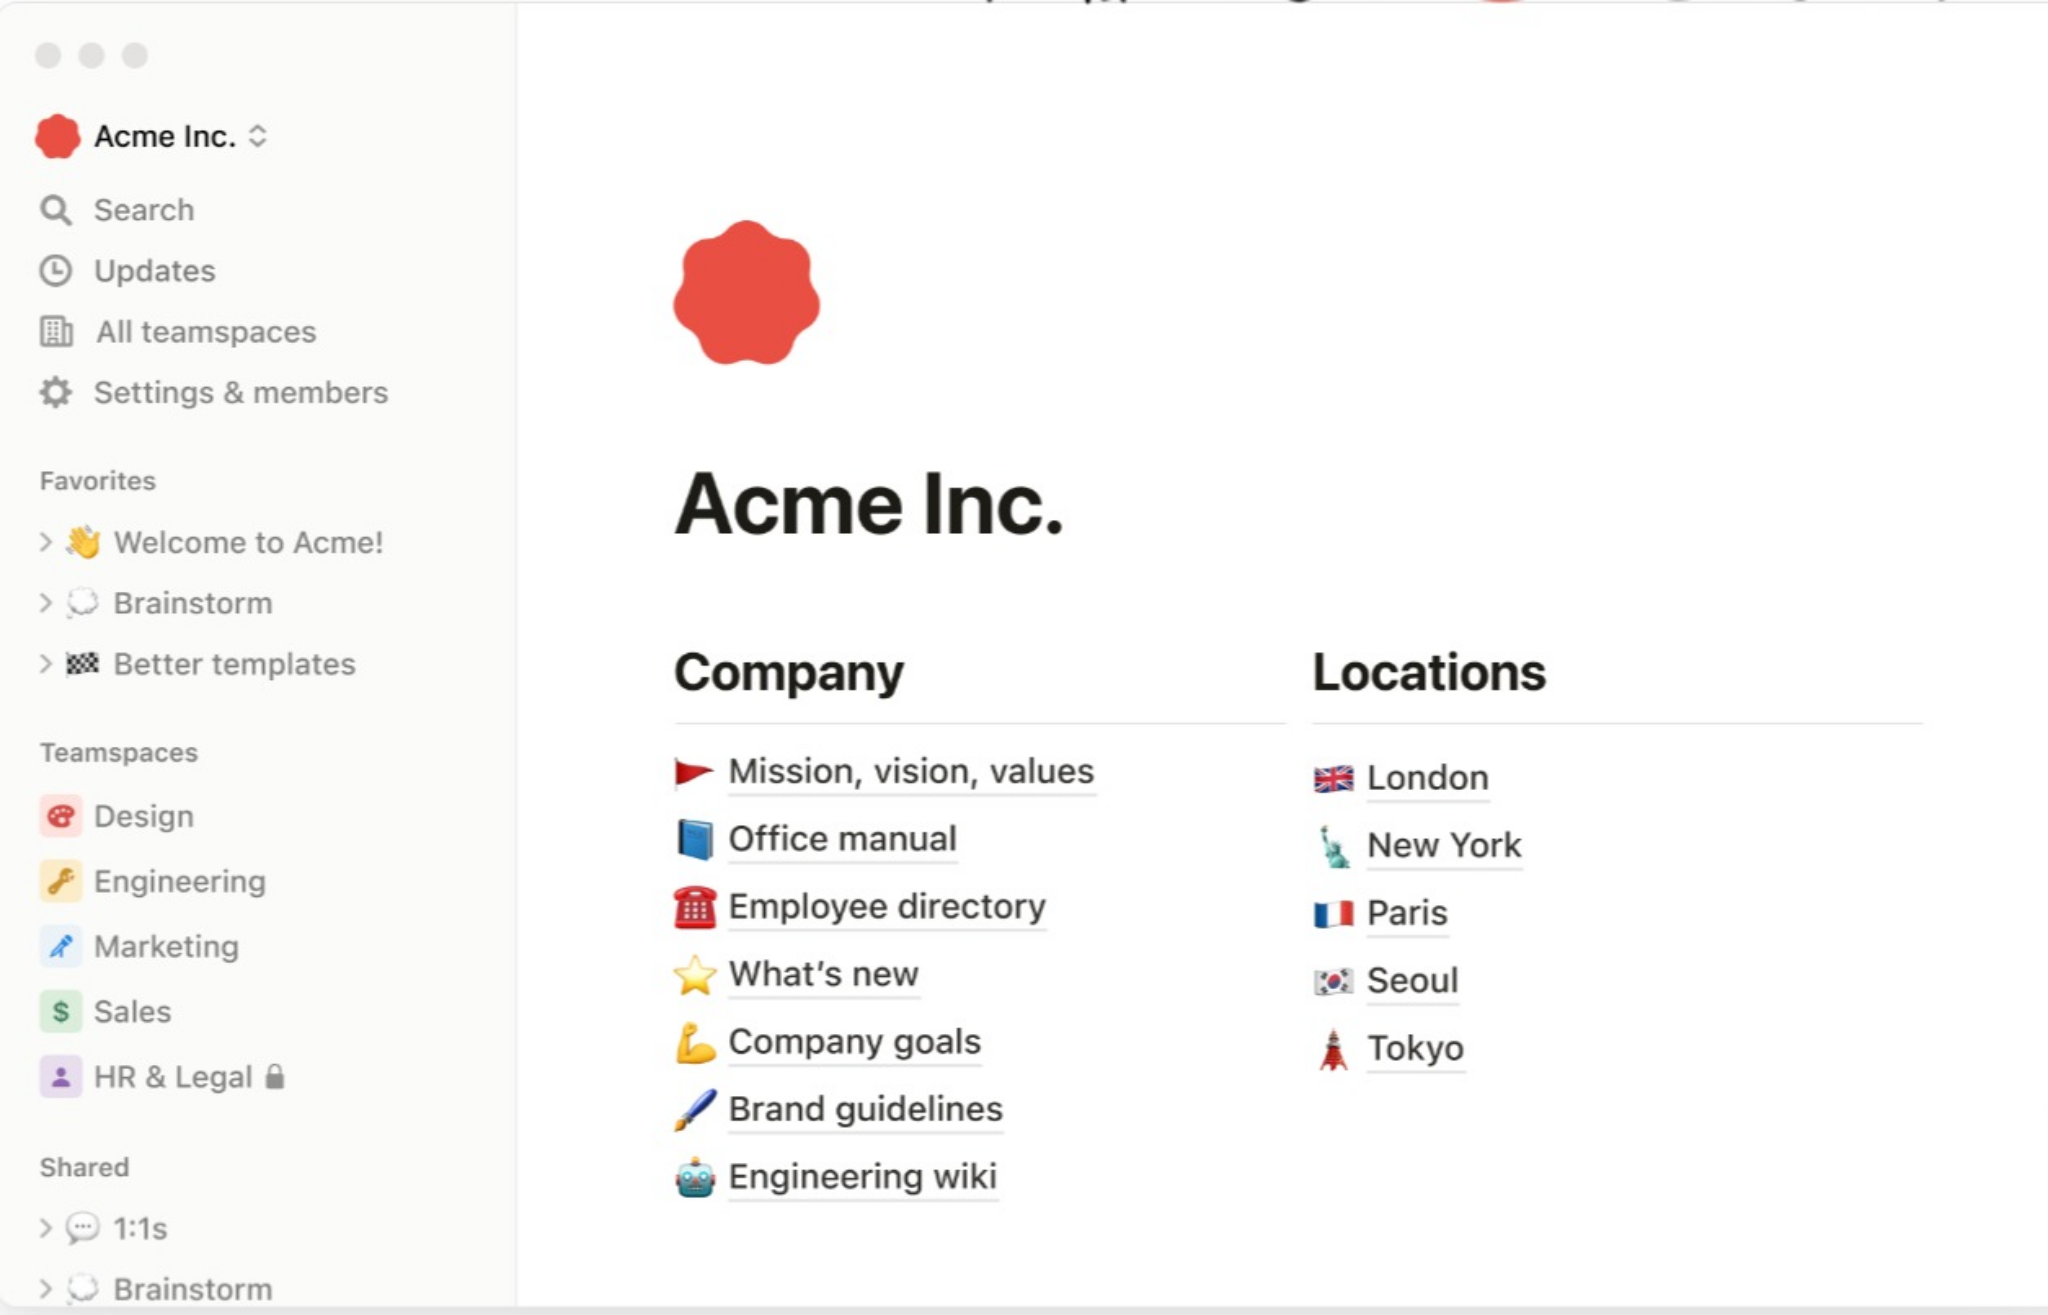The height and width of the screenshot is (1315, 2048).
Task: Expand the 1:1s shared page
Action: coord(45,1228)
